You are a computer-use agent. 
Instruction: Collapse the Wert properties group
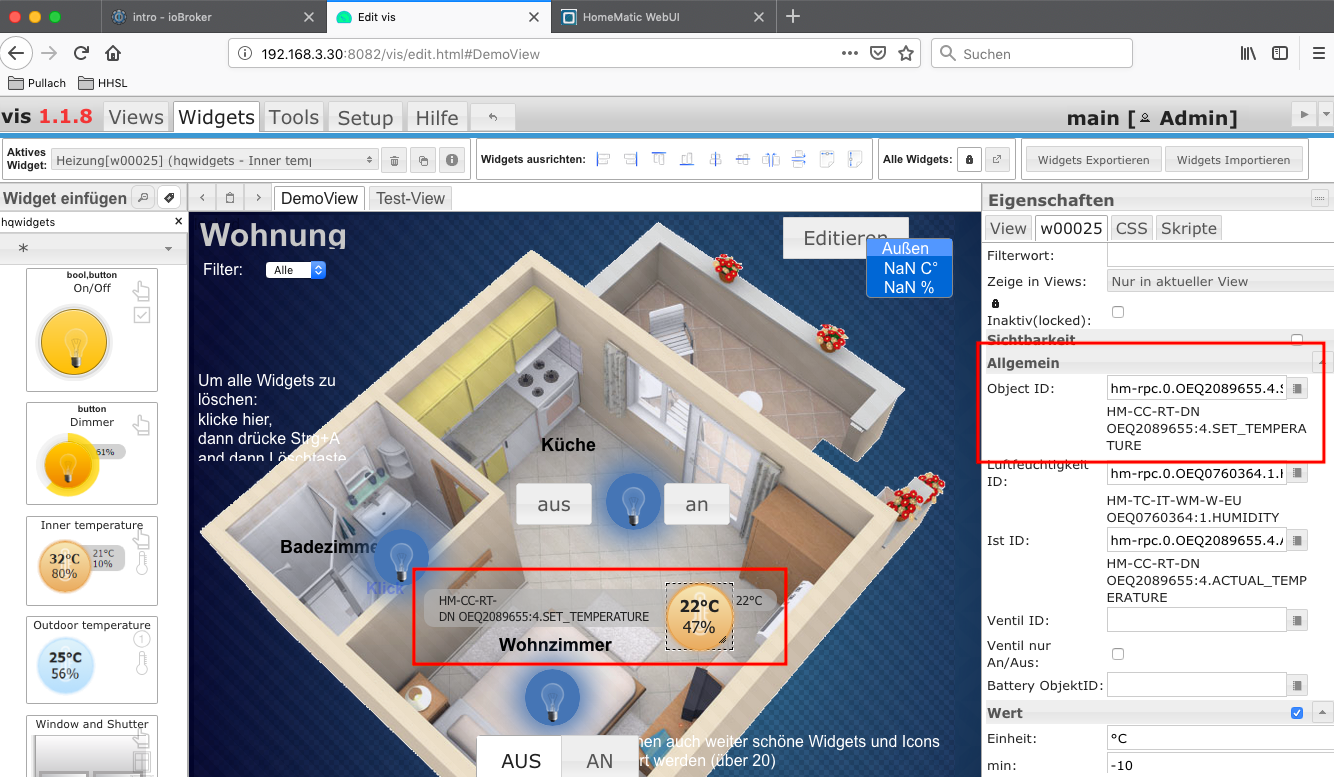coord(1322,713)
